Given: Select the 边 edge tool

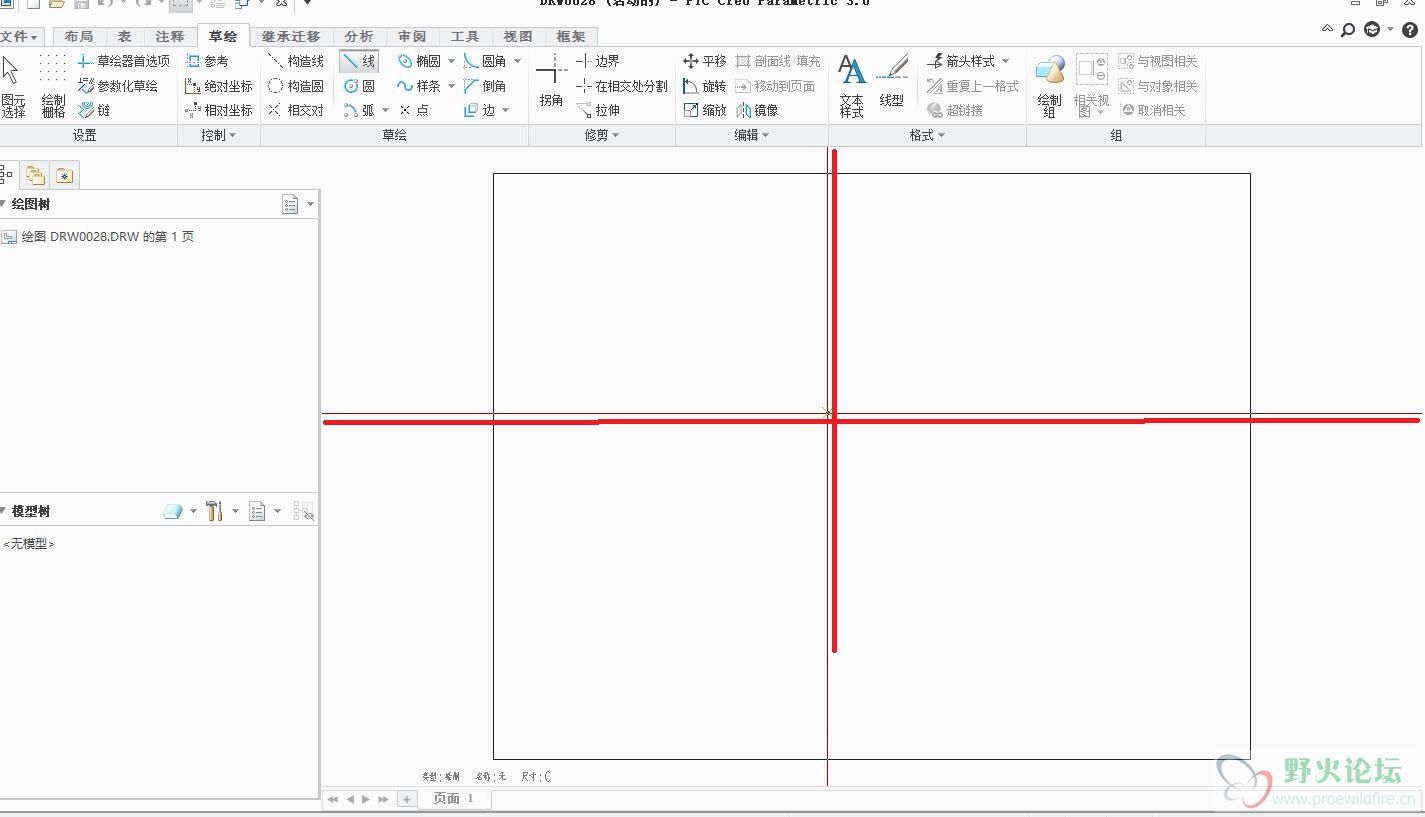Looking at the screenshot, I should pos(479,110).
